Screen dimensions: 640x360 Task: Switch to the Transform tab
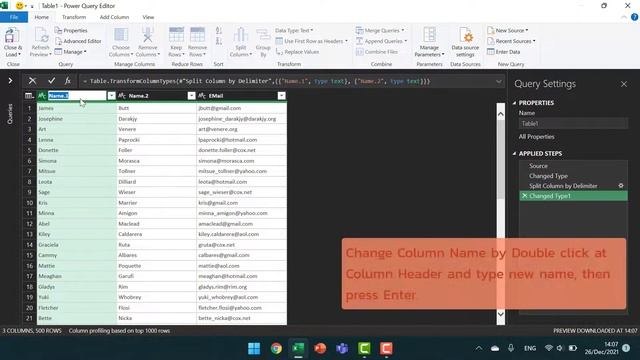coord(74,17)
